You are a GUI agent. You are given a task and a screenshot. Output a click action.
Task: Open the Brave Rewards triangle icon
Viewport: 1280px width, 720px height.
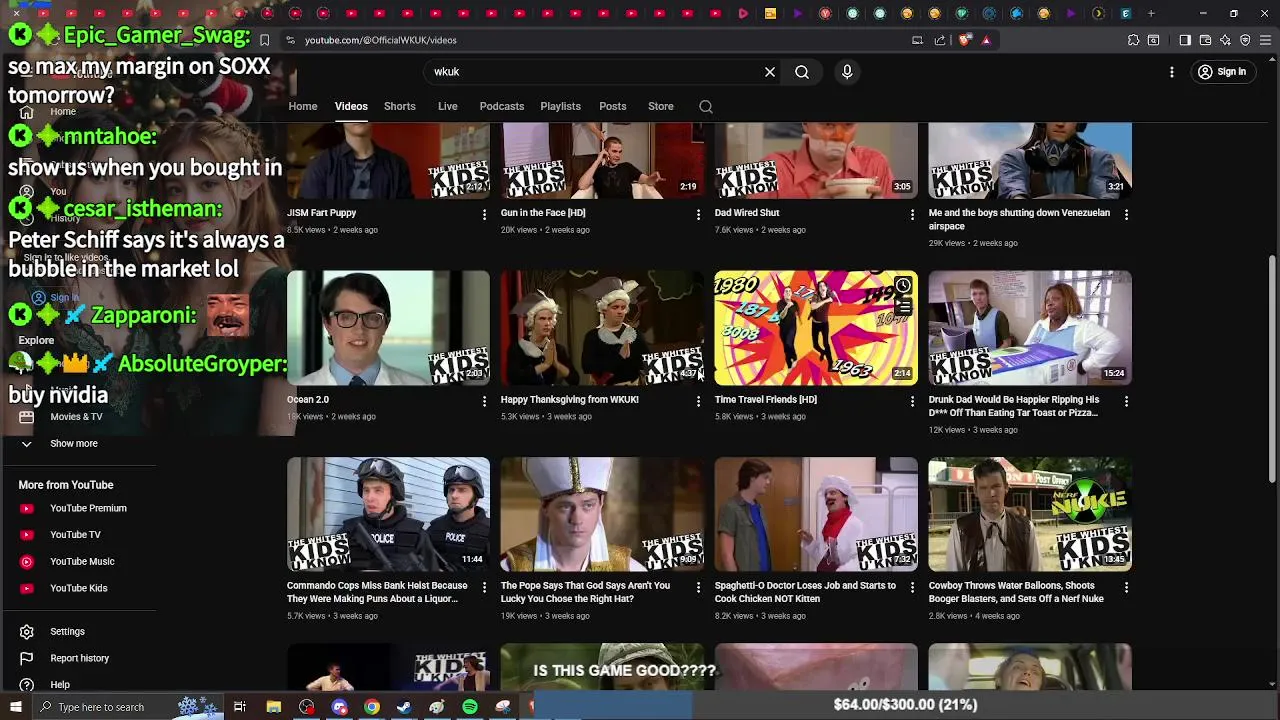pos(986,40)
